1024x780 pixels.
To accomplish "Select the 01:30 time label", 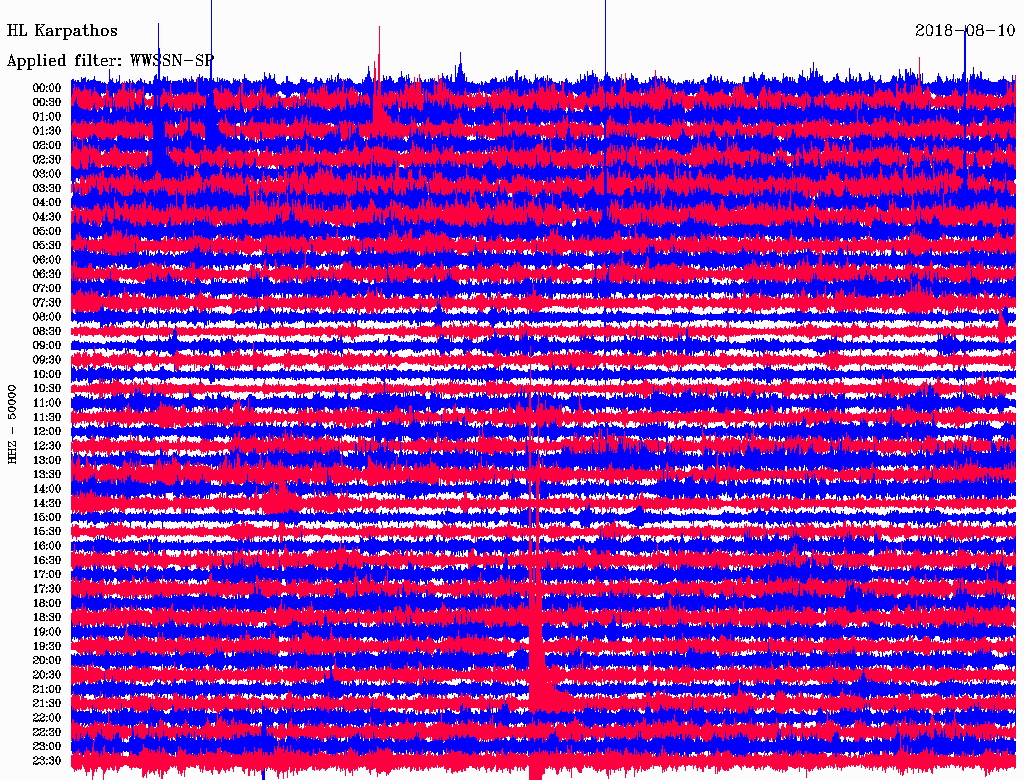I will [x=47, y=131].
